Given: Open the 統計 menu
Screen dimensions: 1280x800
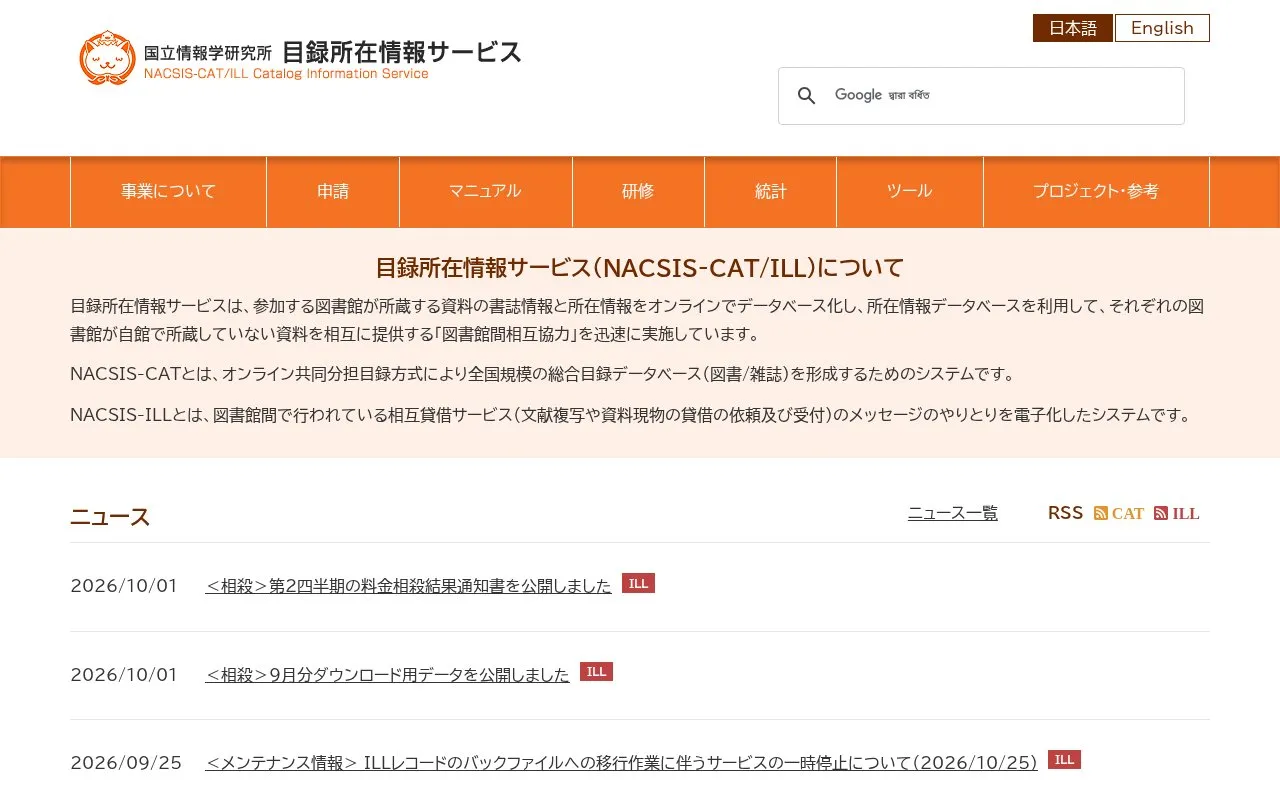Looking at the screenshot, I should (x=770, y=192).
